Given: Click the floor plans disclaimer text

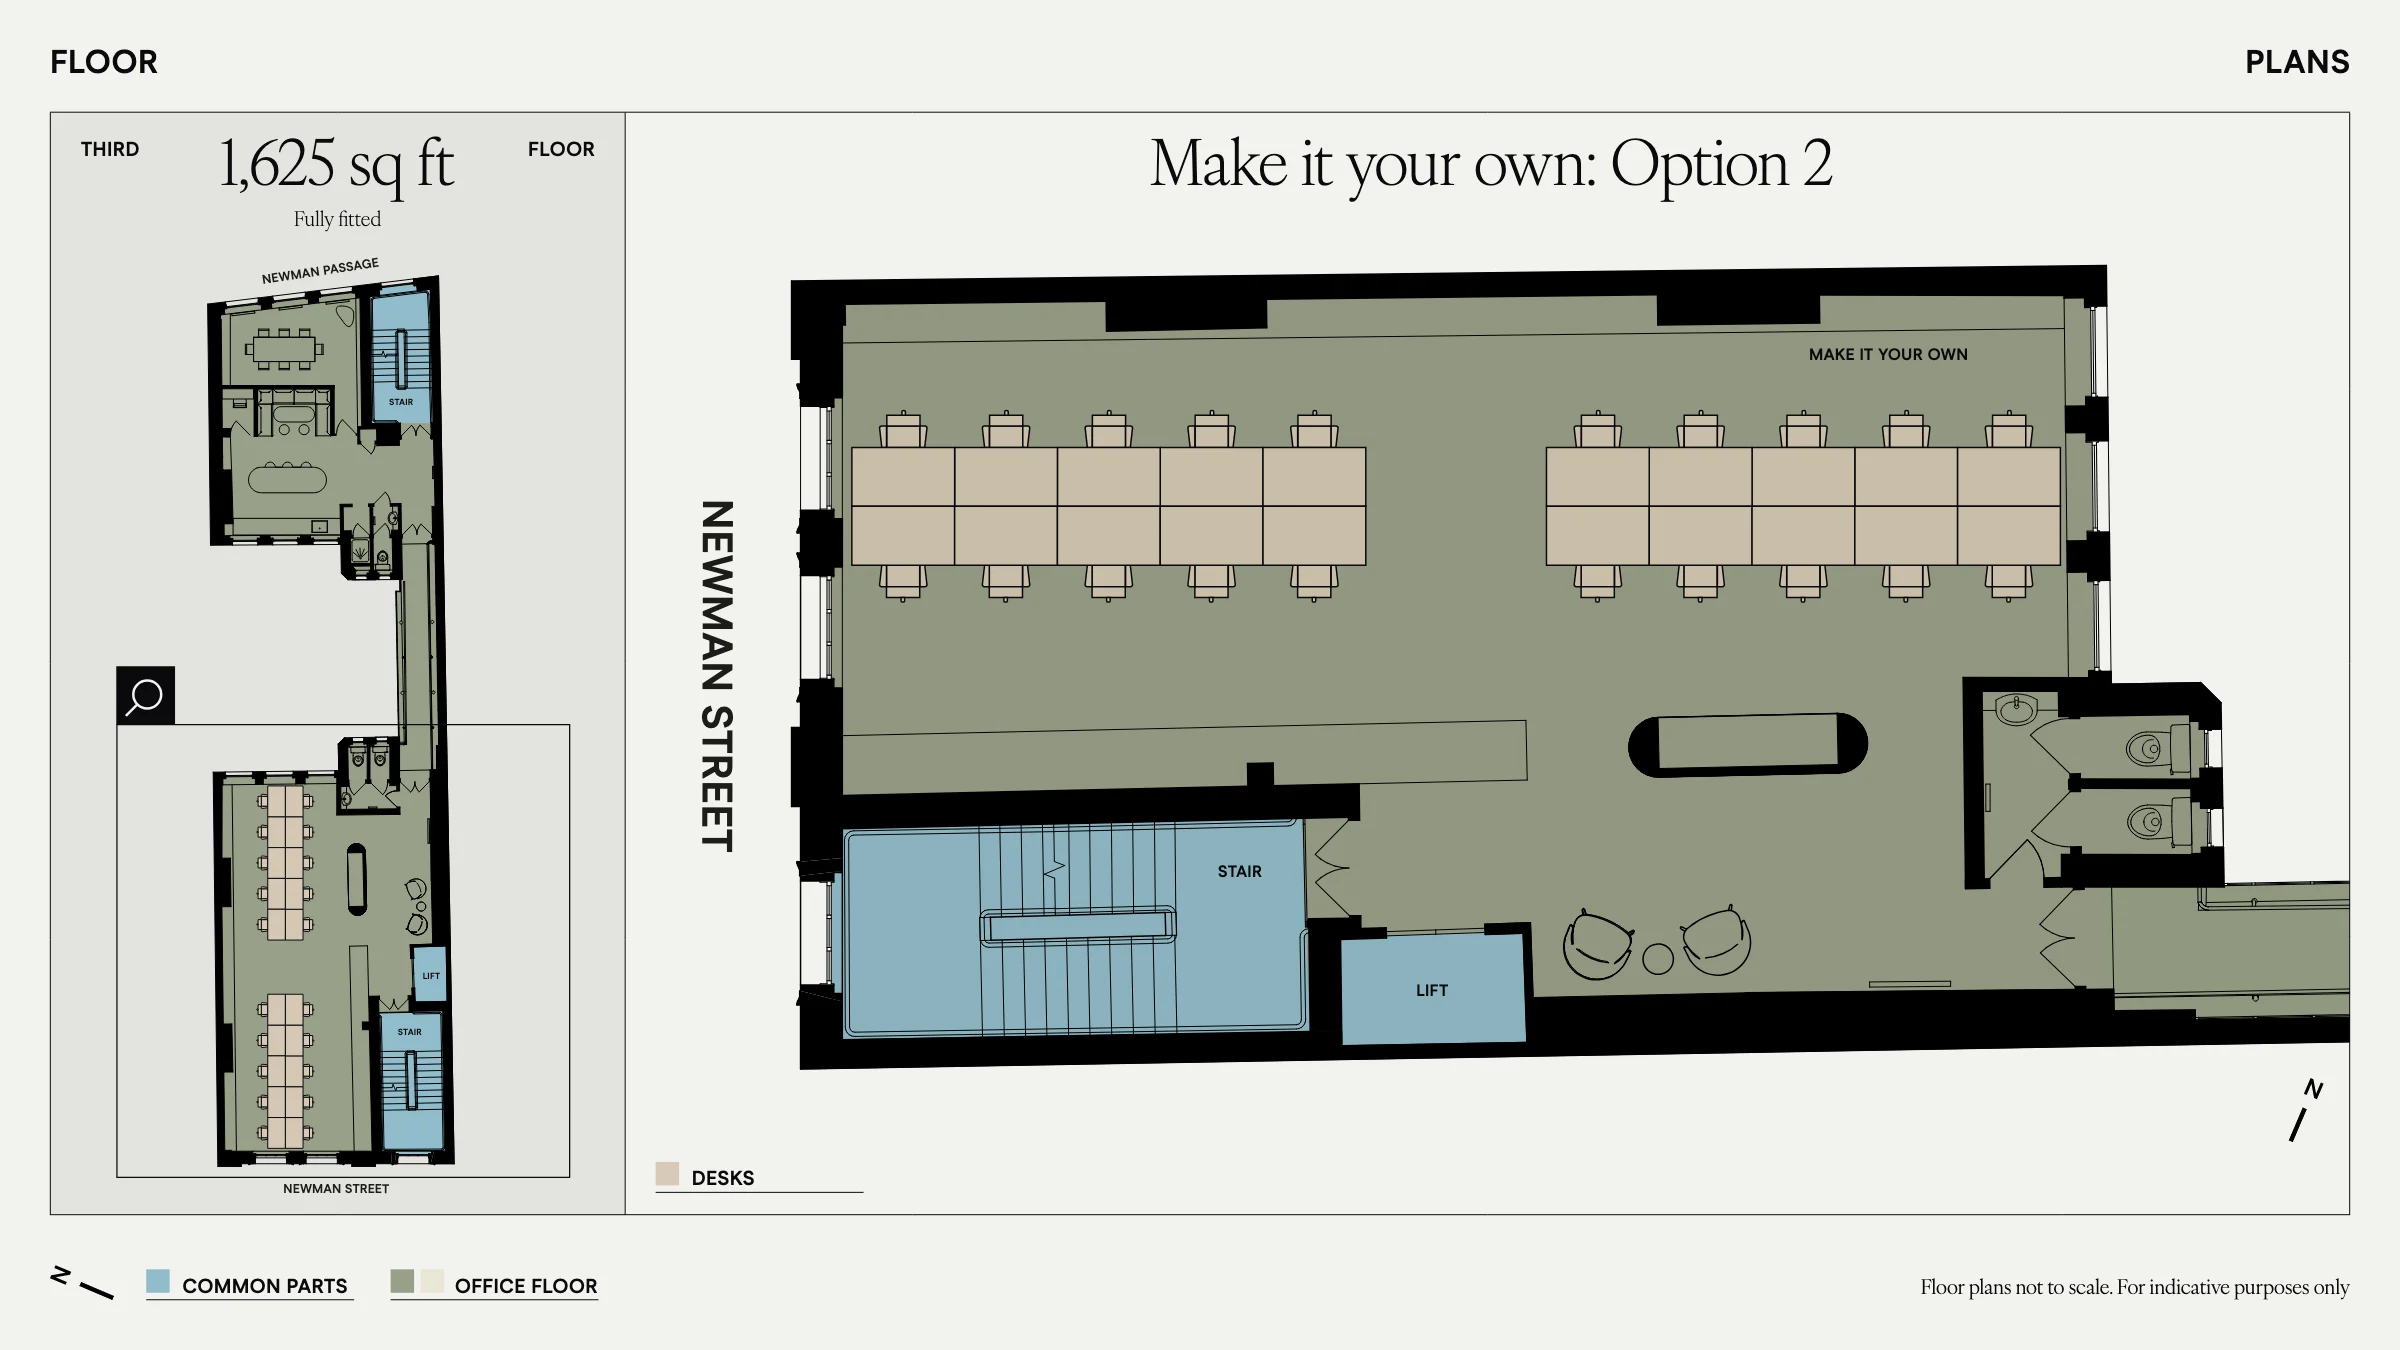Looking at the screenshot, I should tap(2134, 1287).
